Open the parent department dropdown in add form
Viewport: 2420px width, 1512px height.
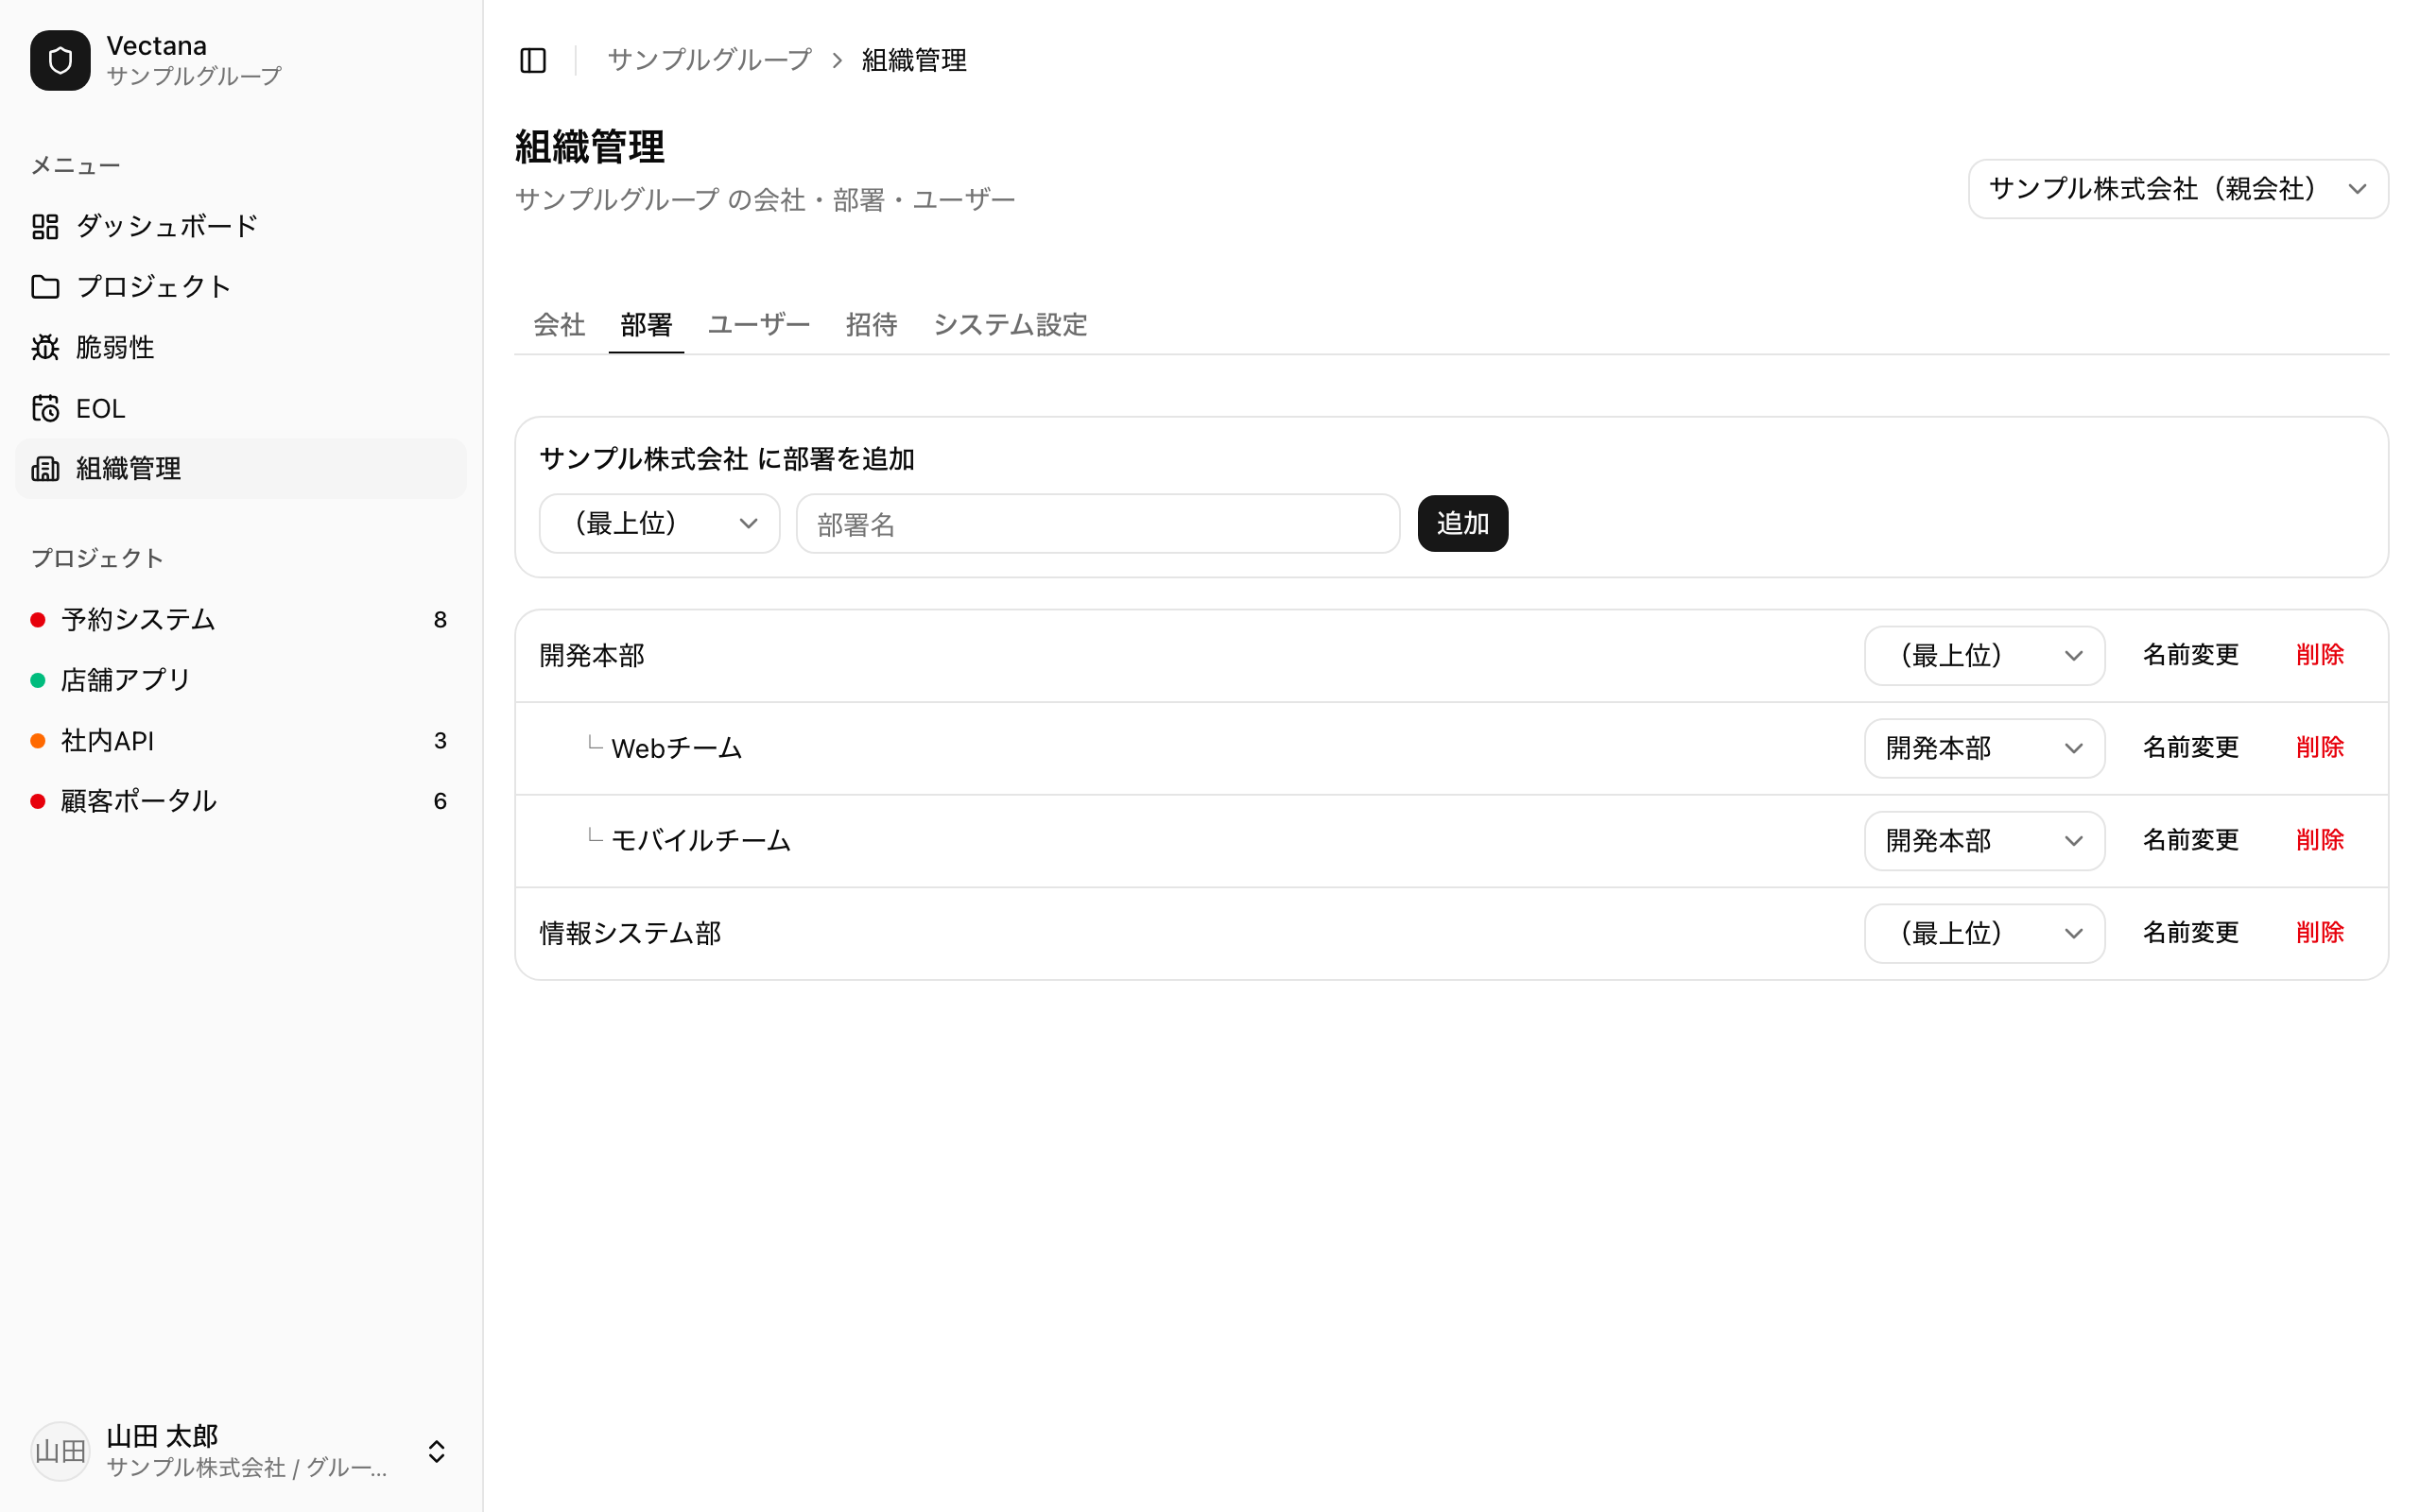point(659,523)
